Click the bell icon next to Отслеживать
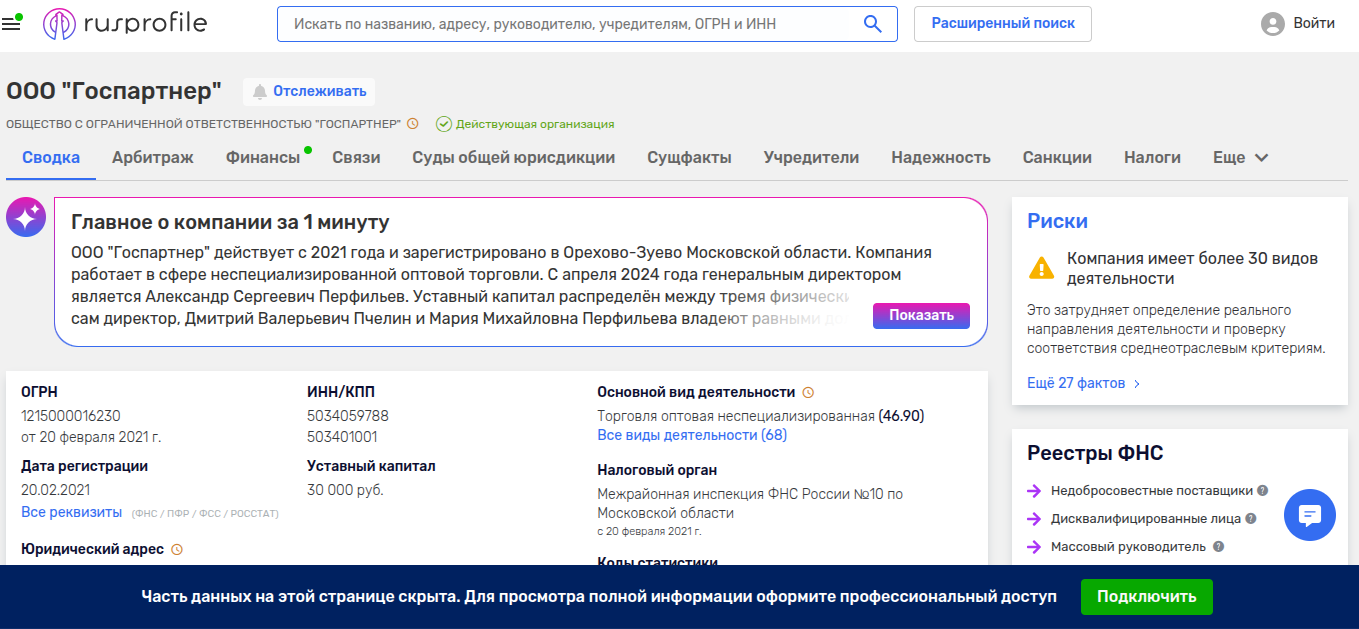 pyautogui.click(x=260, y=91)
